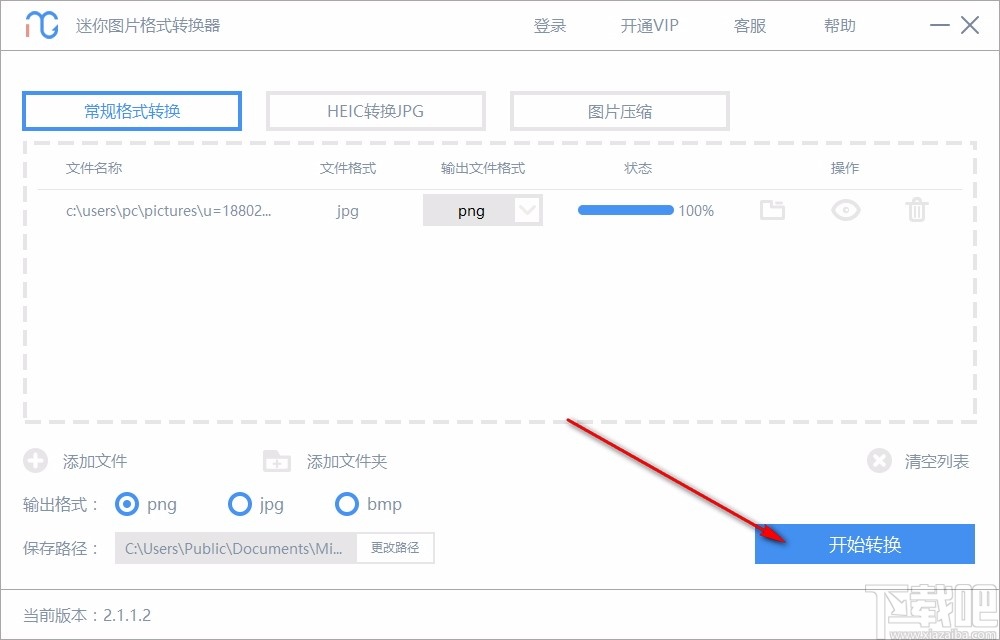Click the add folder icon beside 添加文件夹
This screenshot has width=1000, height=640.
click(276, 461)
